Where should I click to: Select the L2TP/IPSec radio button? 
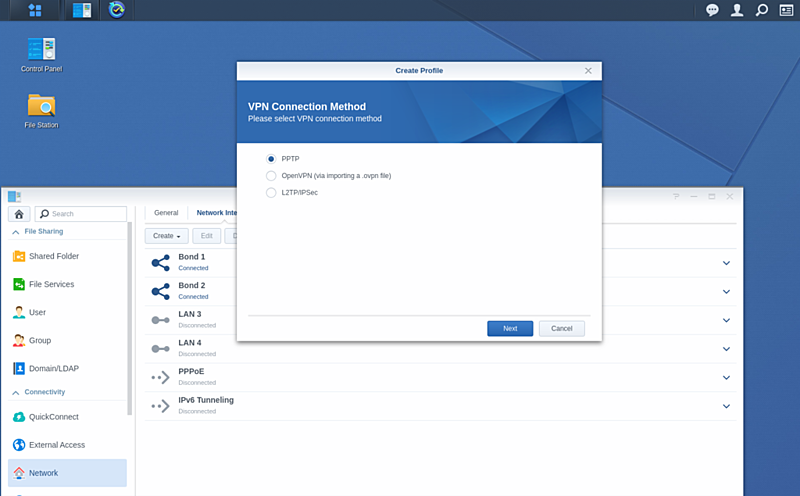click(271, 192)
